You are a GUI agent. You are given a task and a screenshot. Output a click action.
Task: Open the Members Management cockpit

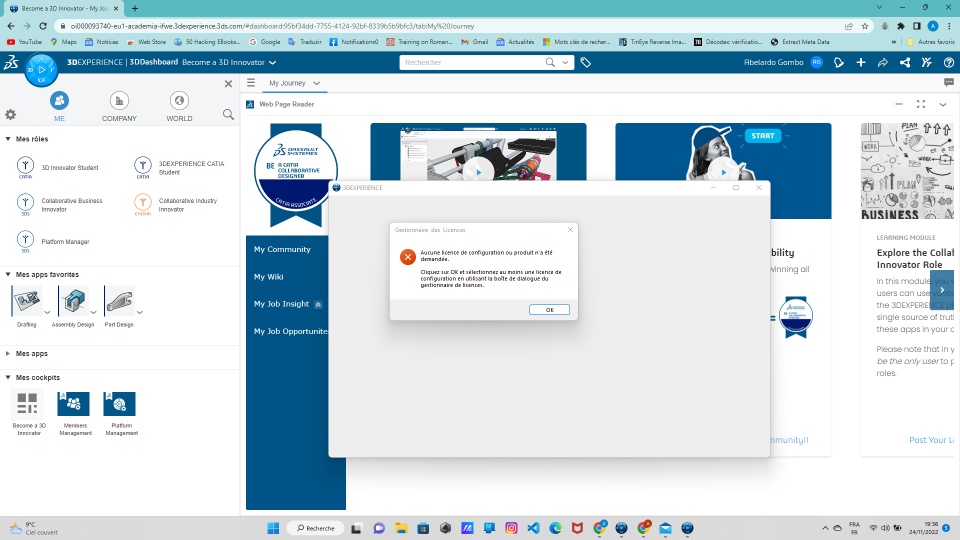[73, 404]
